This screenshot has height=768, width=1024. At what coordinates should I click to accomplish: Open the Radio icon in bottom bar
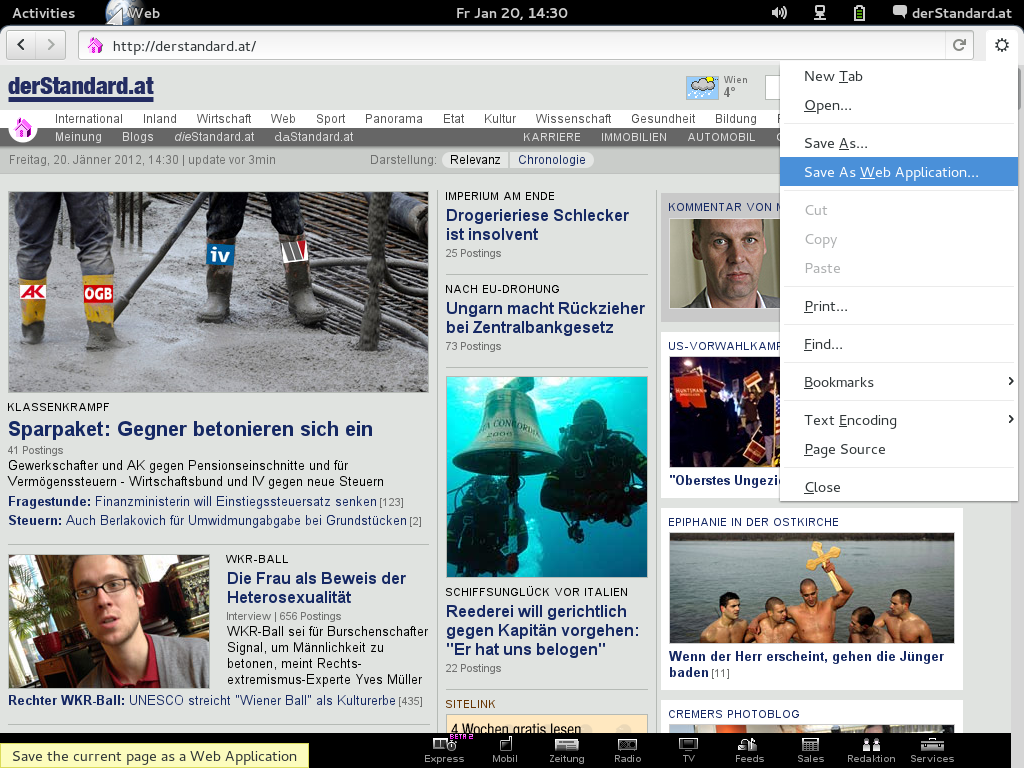pos(628,750)
